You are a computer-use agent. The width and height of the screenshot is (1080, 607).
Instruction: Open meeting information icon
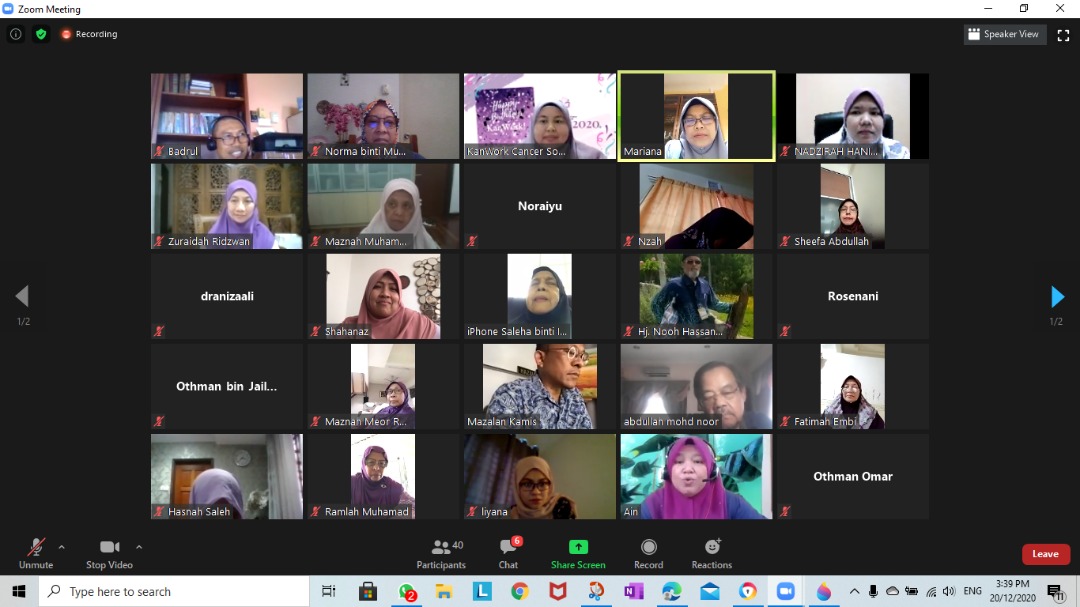coord(16,34)
